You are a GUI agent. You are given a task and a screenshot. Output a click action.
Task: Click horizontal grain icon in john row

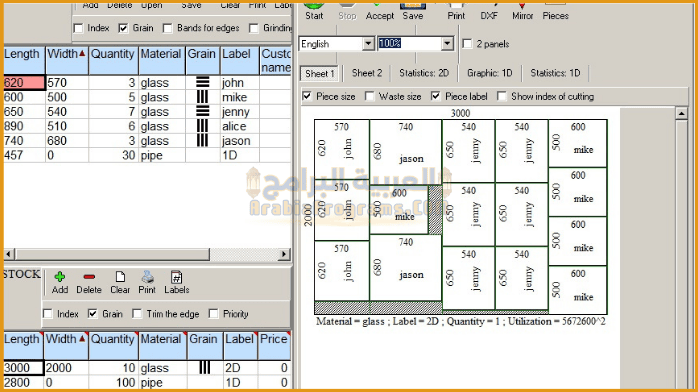tap(203, 82)
